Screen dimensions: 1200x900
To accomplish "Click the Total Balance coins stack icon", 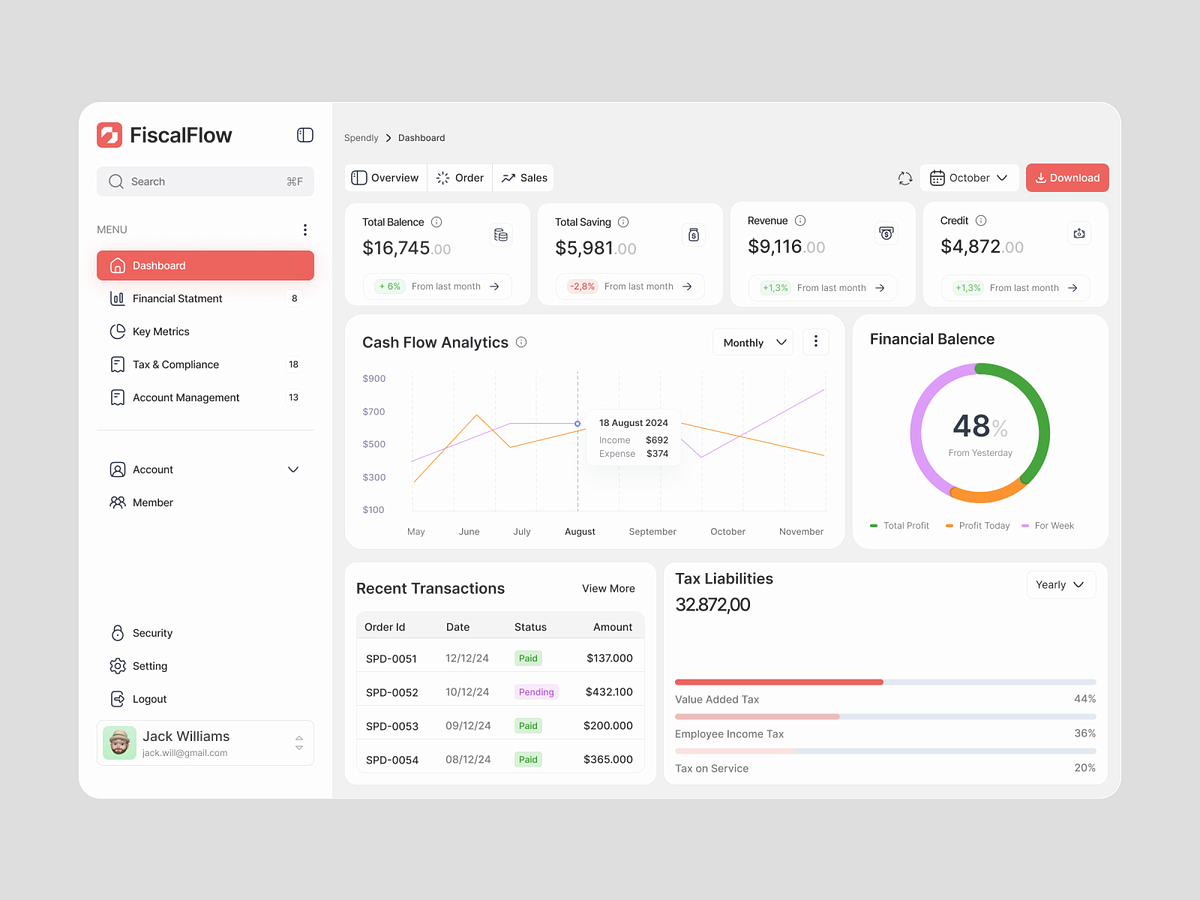I will (501, 235).
